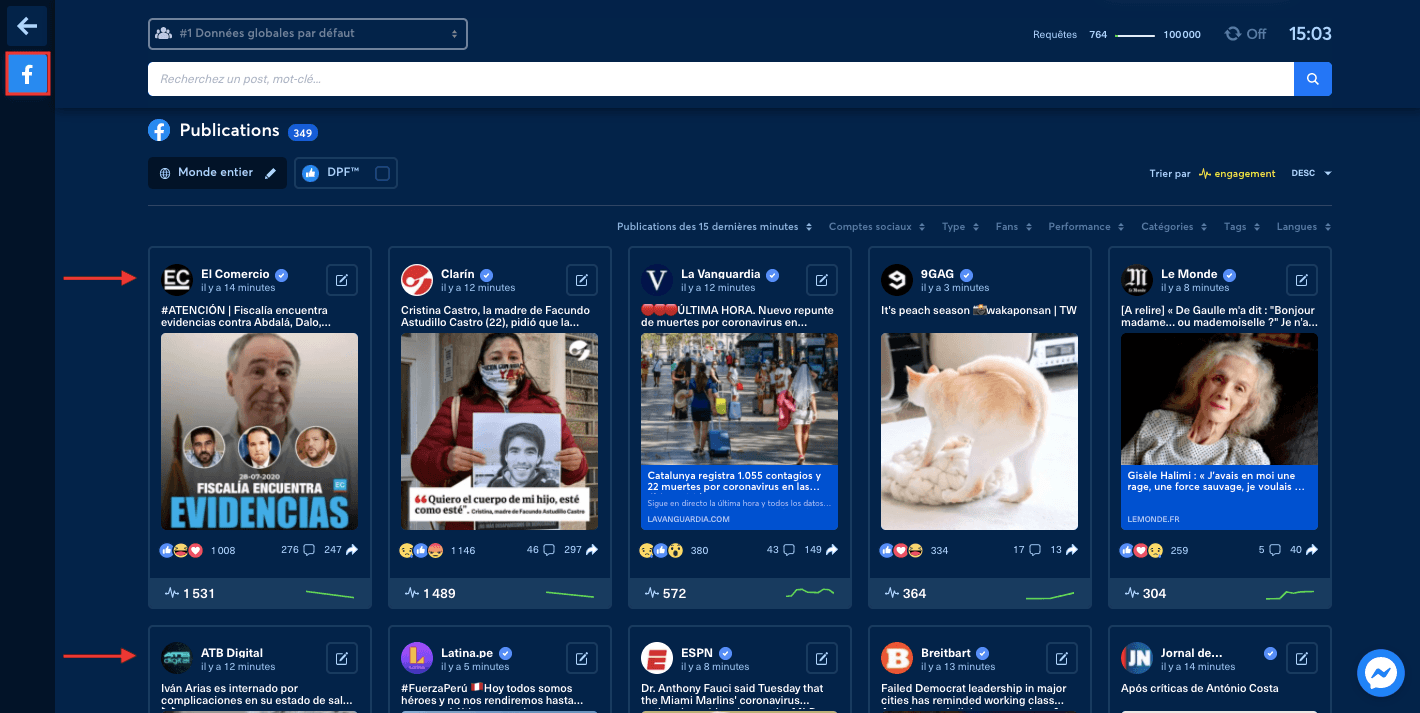
Task: Click the 364 engagement trend graph
Action: tap(1050, 595)
